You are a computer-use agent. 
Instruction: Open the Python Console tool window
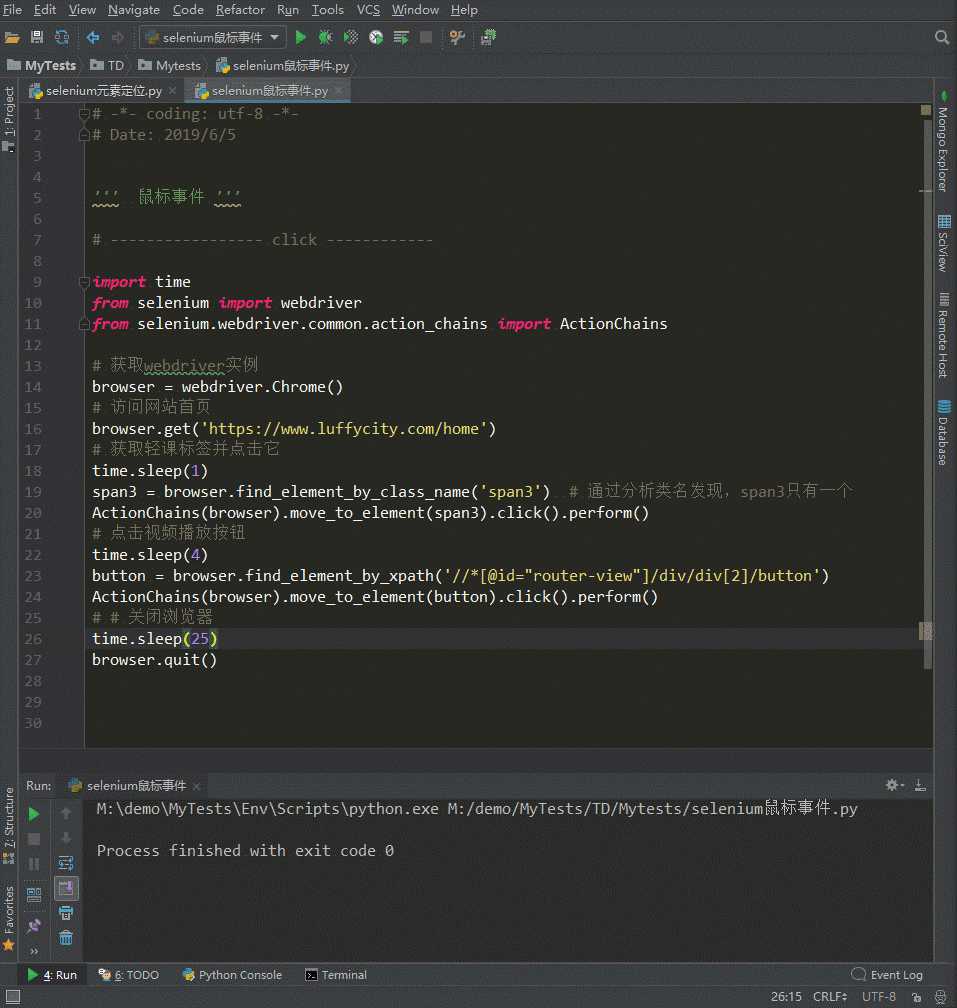[x=232, y=975]
